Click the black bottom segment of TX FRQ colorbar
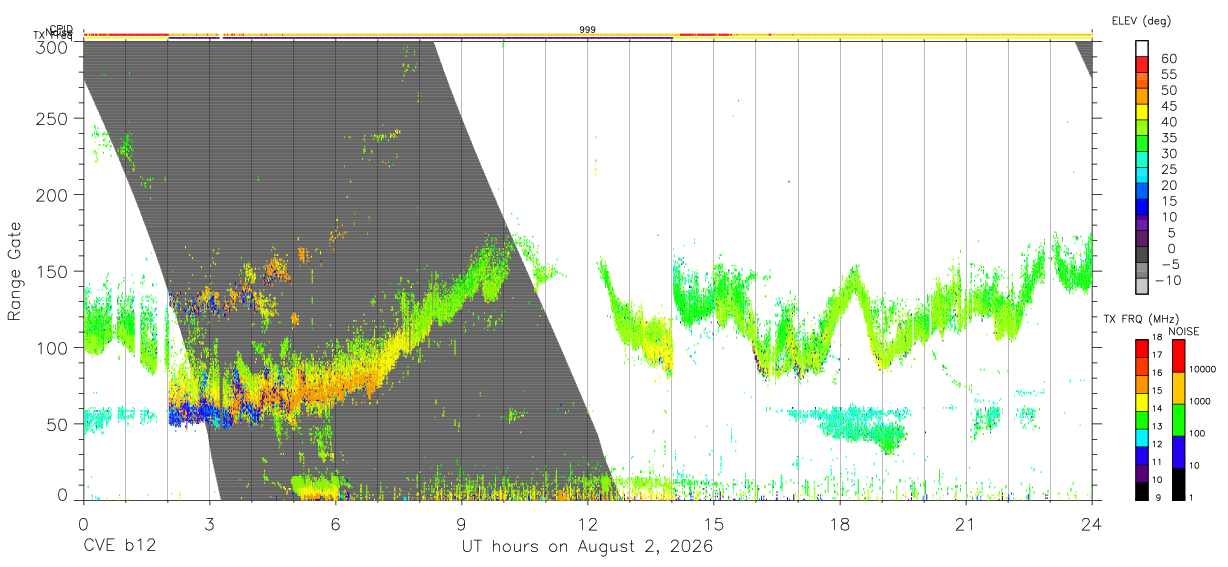This screenshot has height=567, width=1228. pyautogui.click(x=1142, y=490)
